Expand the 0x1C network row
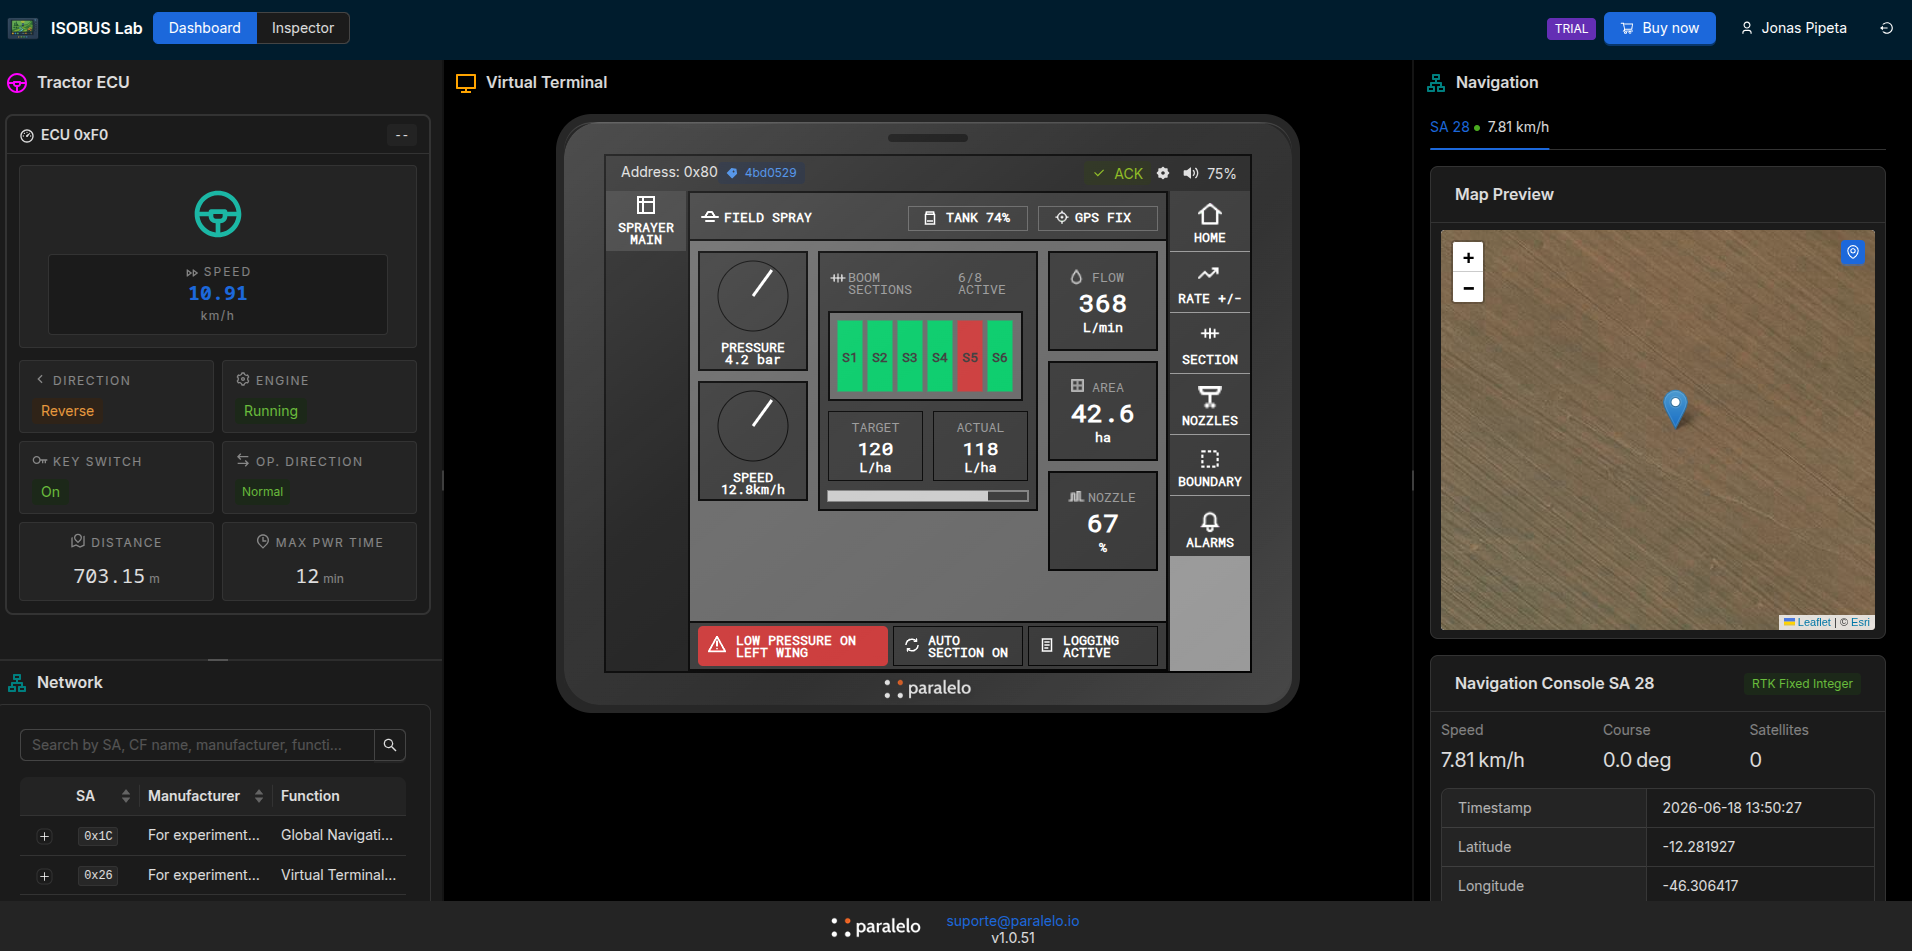The width and height of the screenshot is (1912, 951). [44, 836]
